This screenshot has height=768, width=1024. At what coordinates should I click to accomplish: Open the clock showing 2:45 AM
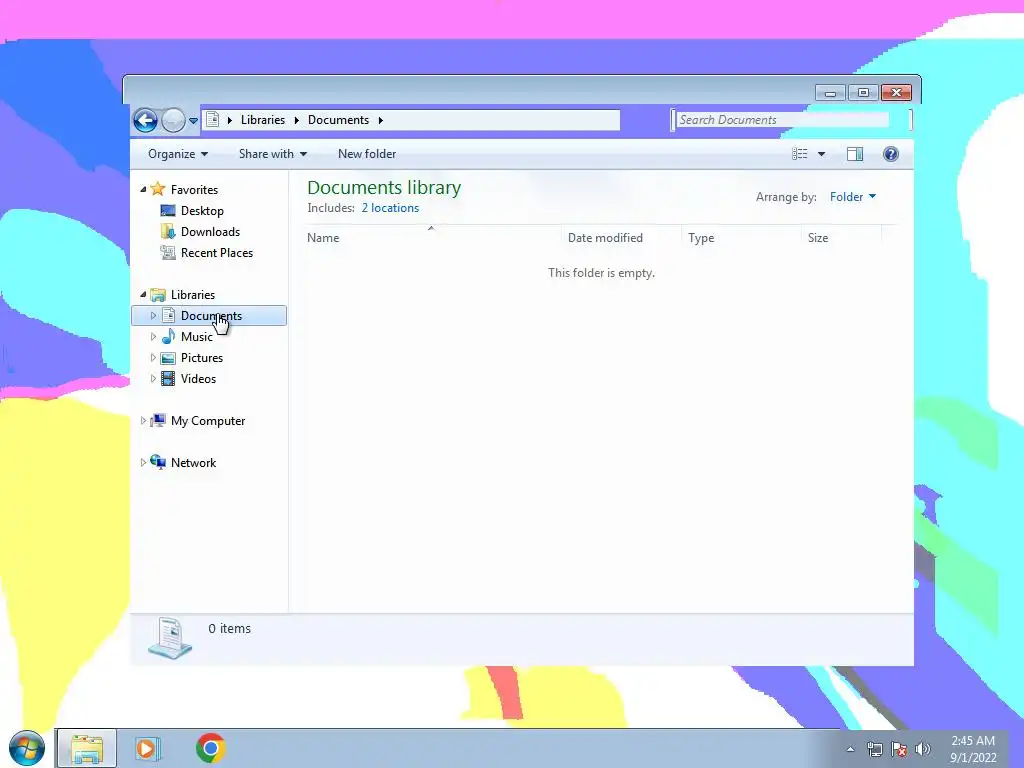[x=973, y=749]
